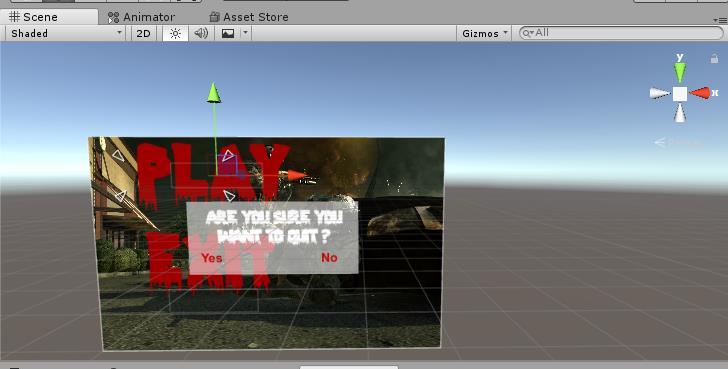This screenshot has height=369, width=728.
Task: Click the Yes button in quit dialog
Action: tap(212, 258)
